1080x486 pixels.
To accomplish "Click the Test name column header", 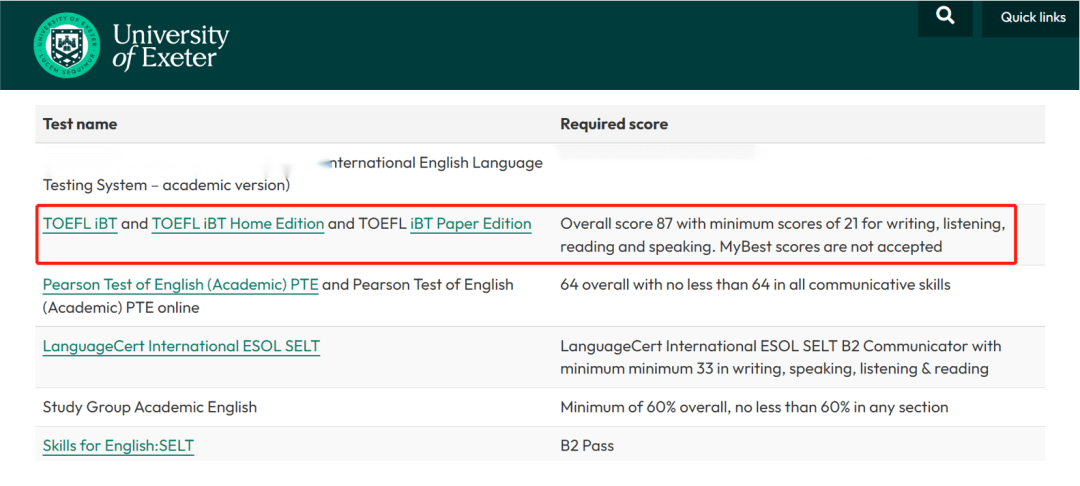I will point(80,124).
